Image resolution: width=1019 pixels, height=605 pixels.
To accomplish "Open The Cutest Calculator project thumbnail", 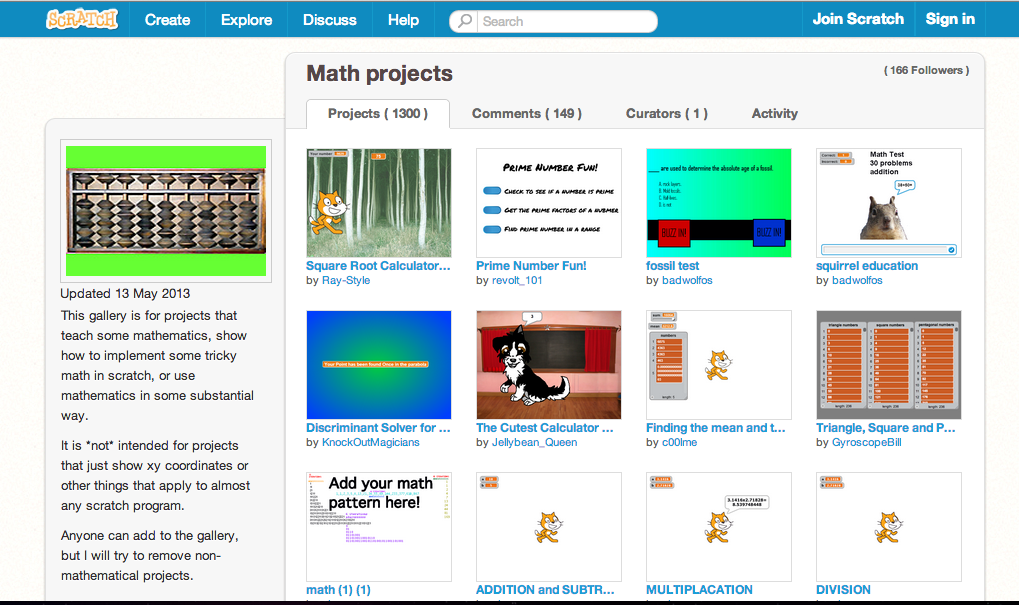I will coord(548,364).
